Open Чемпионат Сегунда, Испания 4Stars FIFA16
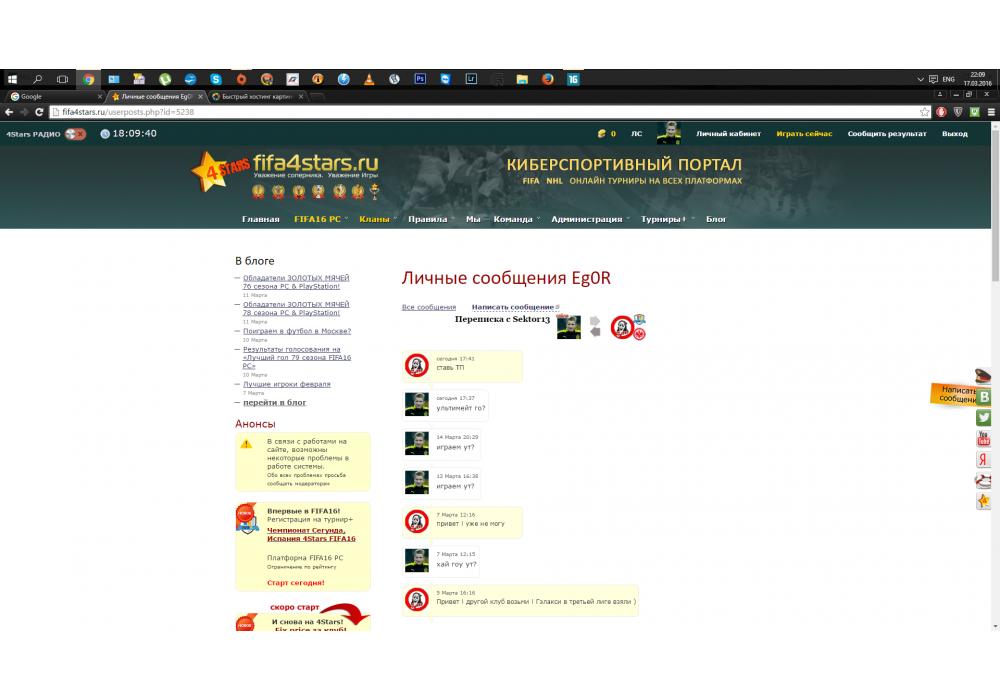 click(311, 534)
